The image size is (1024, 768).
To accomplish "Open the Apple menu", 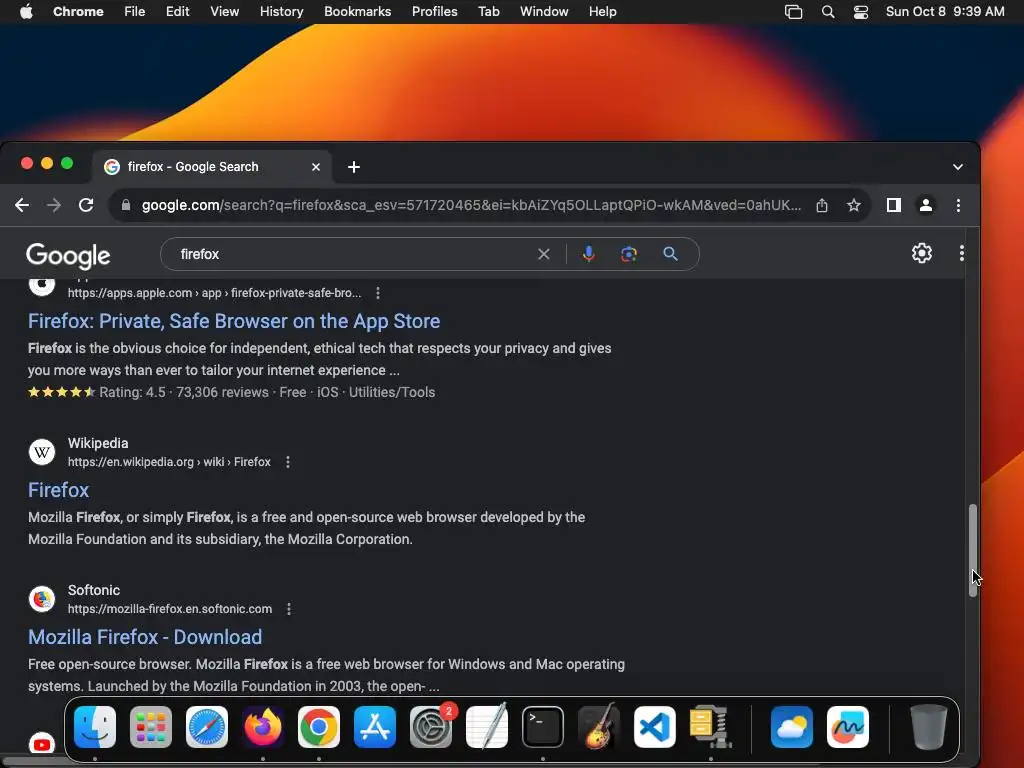I will [x=25, y=12].
